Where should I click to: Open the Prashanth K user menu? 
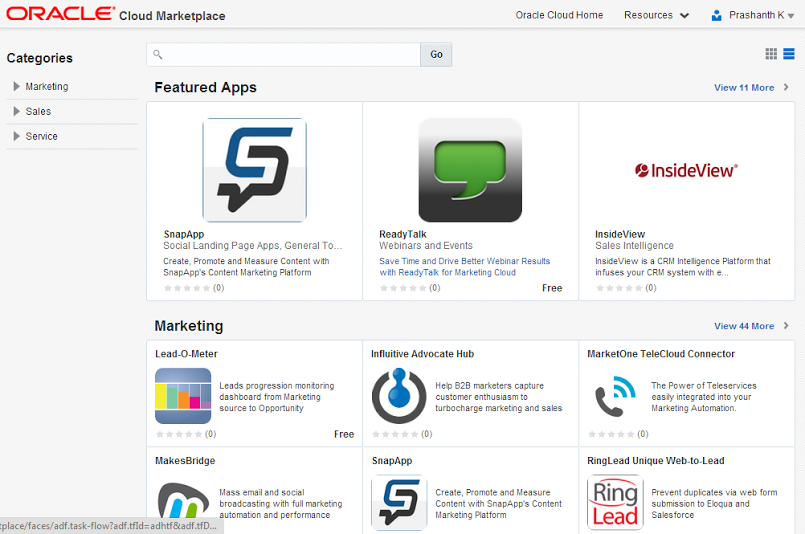pyautogui.click(x=753, y=15)
